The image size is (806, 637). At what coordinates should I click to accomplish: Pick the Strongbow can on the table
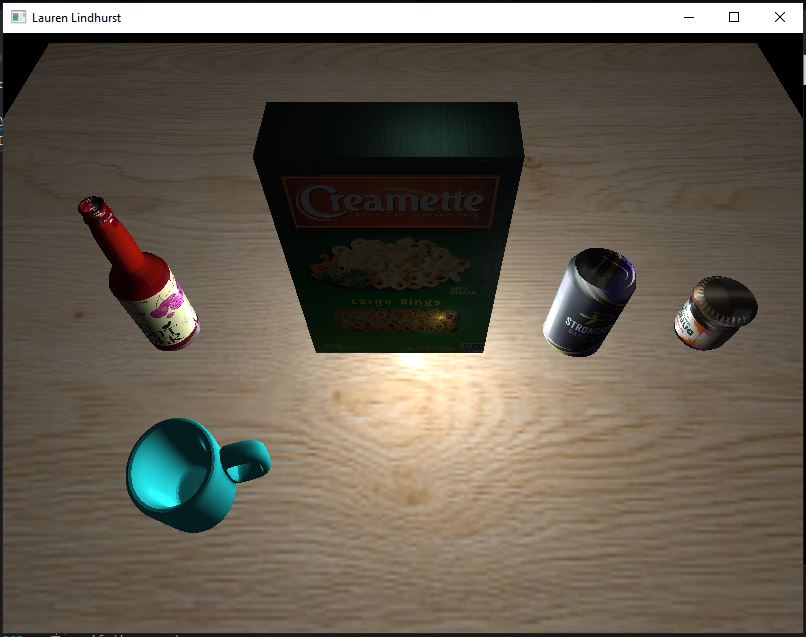pyautogui.click(x=590, y=302)
